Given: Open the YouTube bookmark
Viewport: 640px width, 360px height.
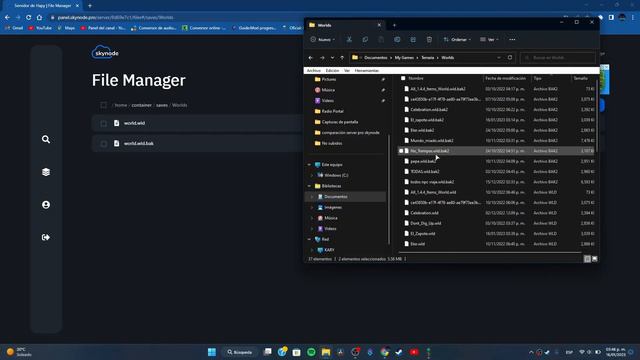Looking at the screenshot, I should [40, 28].
